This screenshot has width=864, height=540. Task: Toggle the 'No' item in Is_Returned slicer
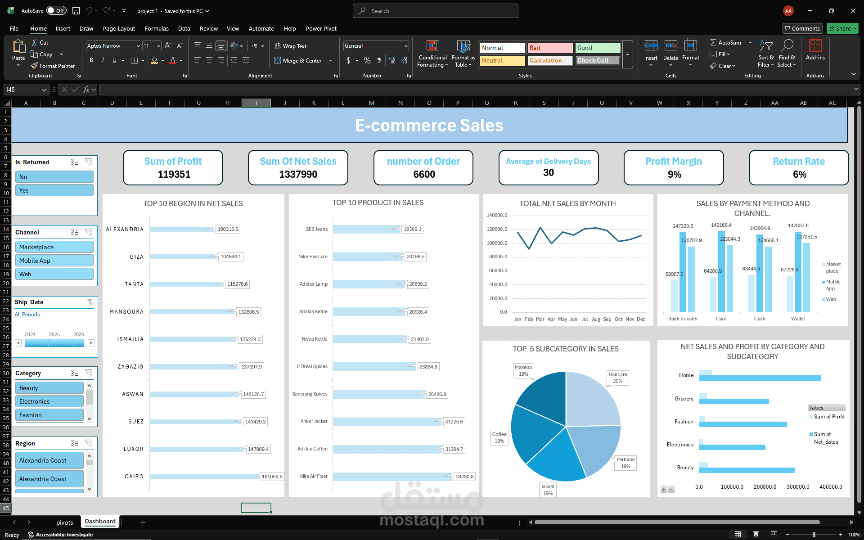pyautogui.click(x=54, y=177)
